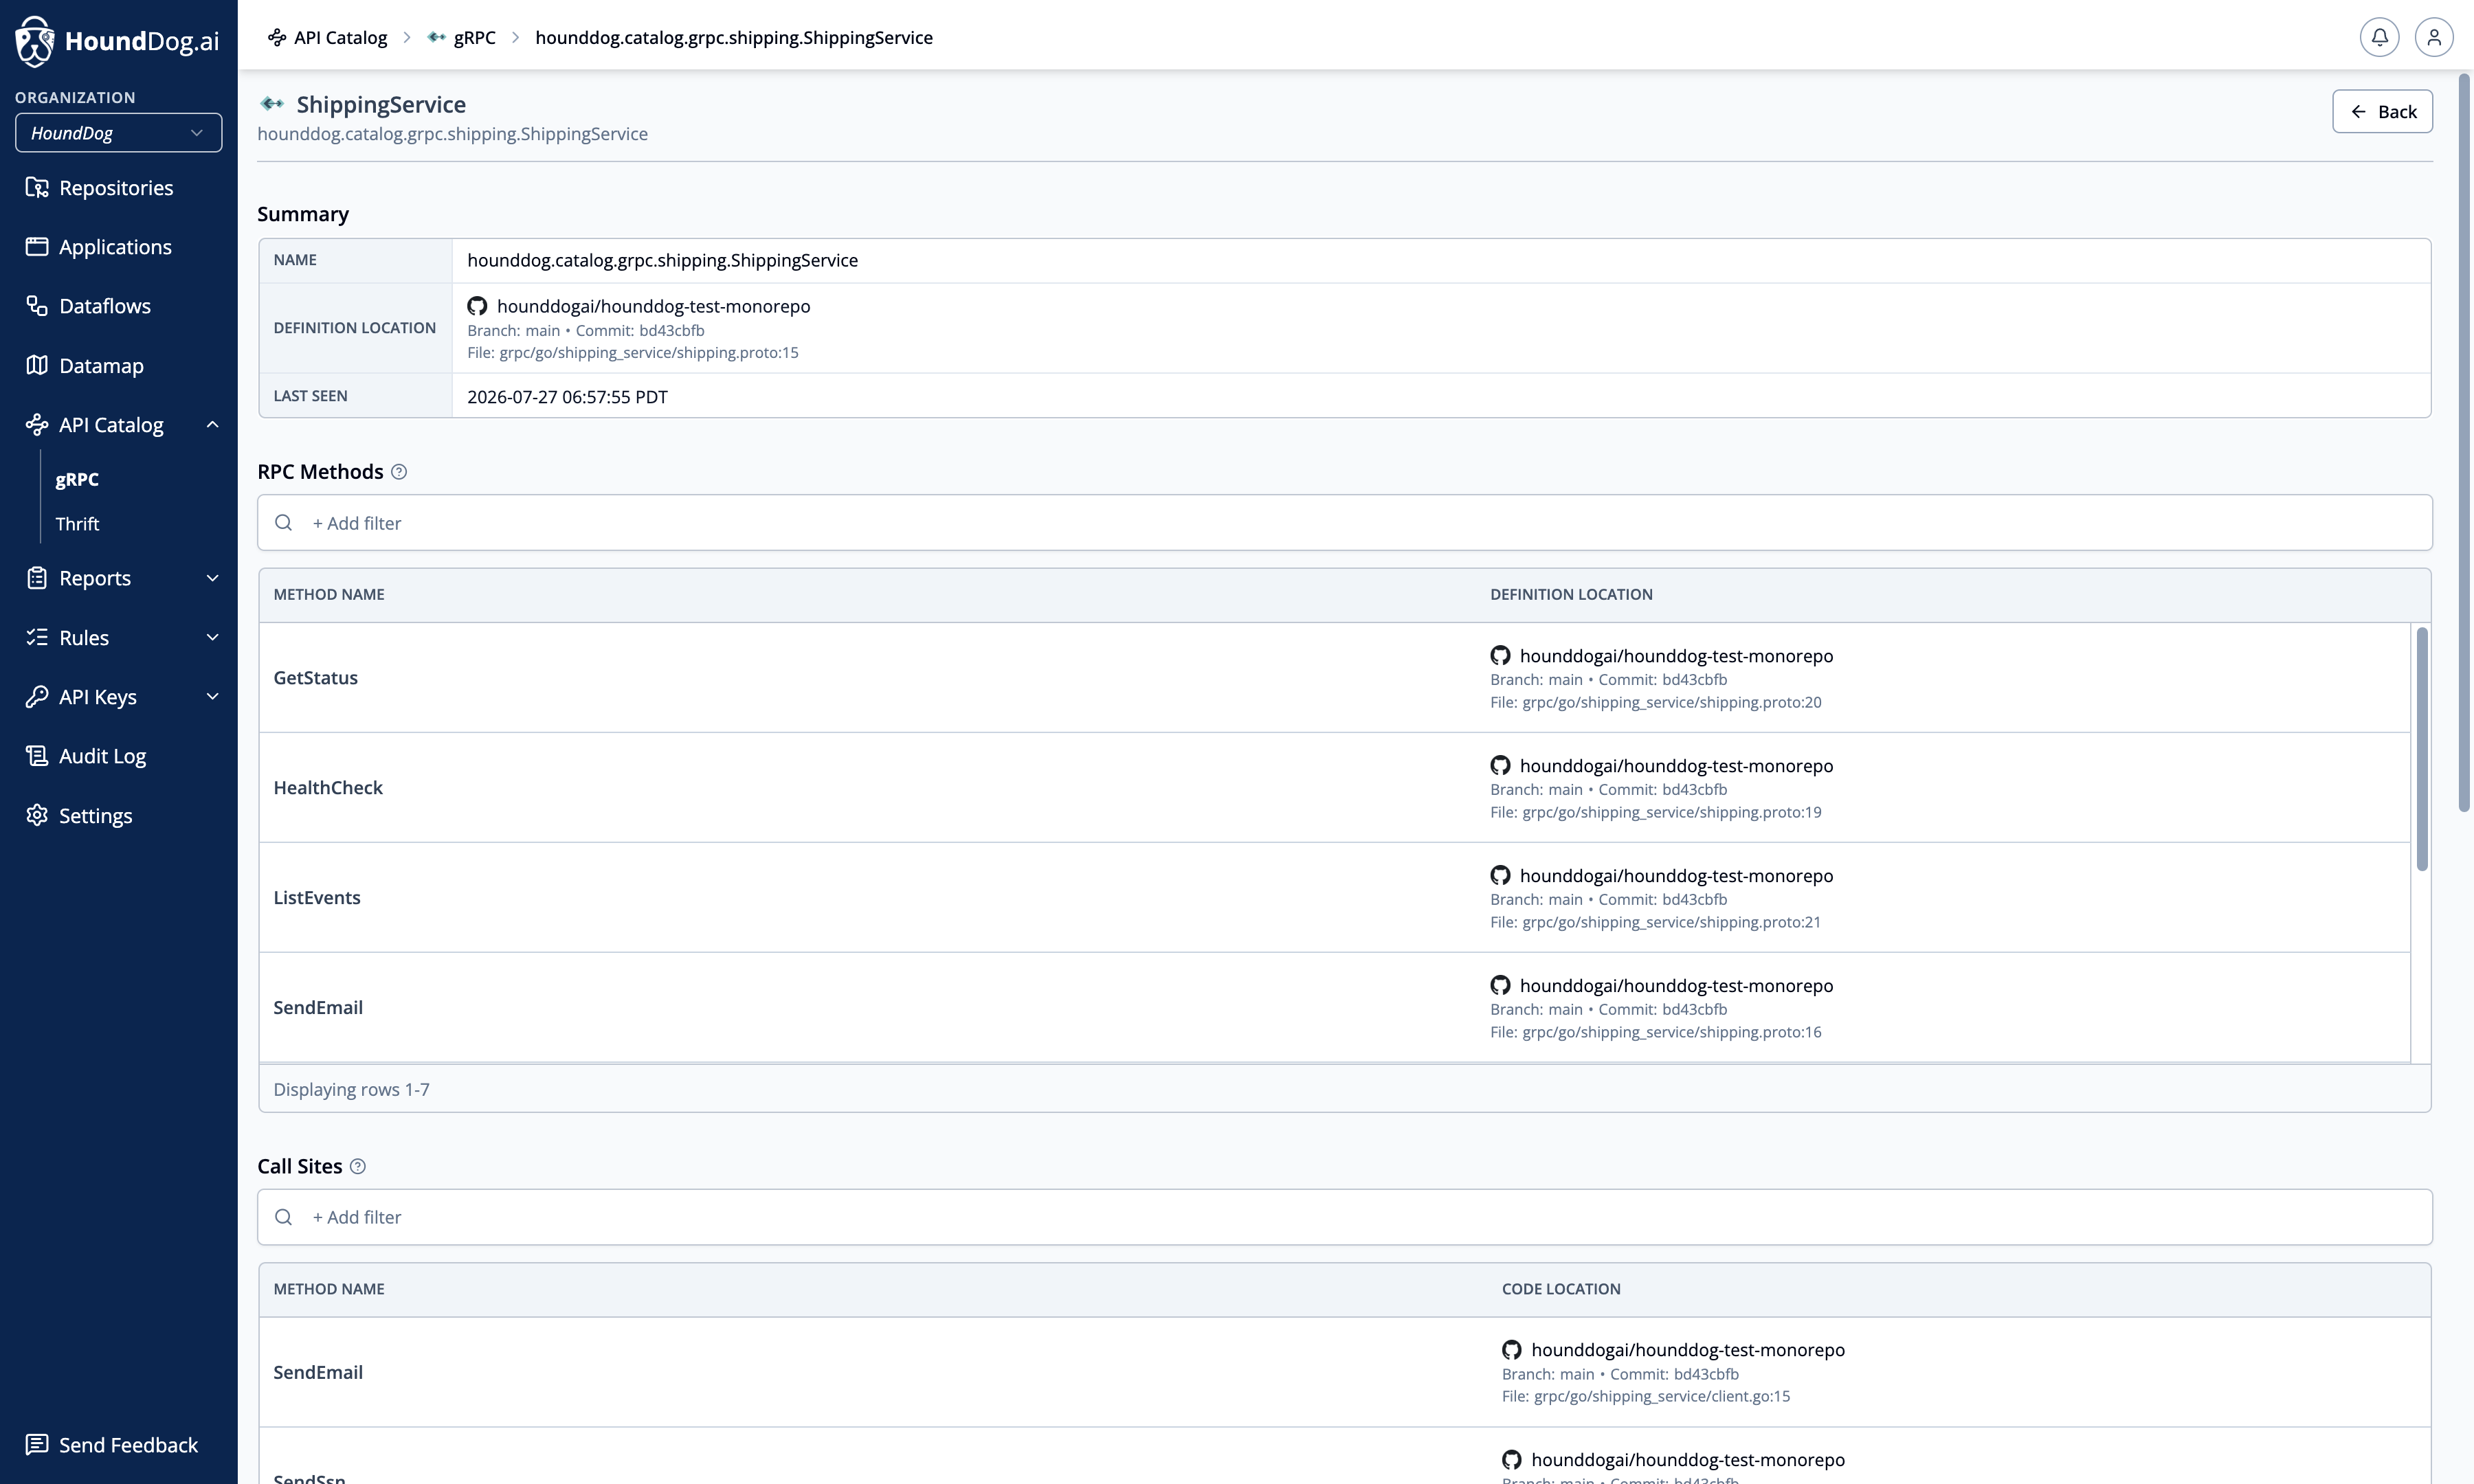Click GitHub icon in RPC Methods SendEmail row
Screen dimensions: 2474x1484
point(1500,986)
